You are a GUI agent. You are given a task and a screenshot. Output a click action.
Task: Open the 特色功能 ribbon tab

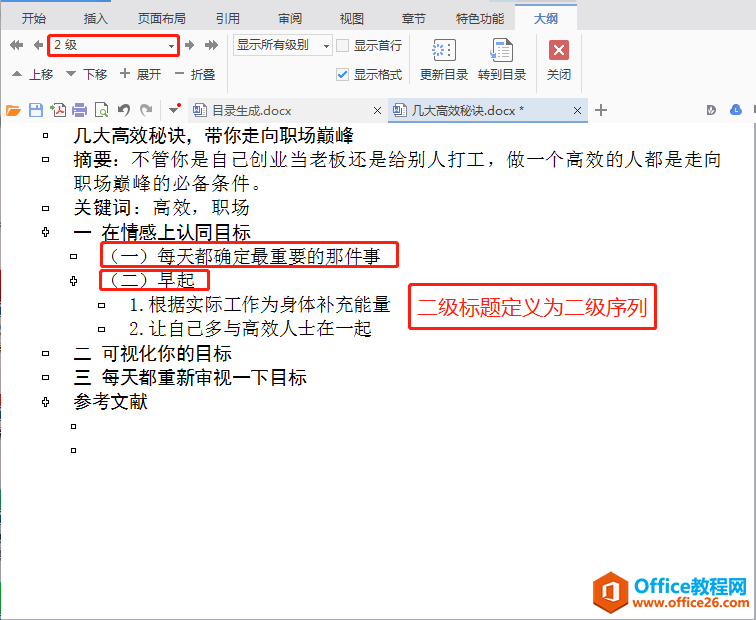(x=480, y=19)
